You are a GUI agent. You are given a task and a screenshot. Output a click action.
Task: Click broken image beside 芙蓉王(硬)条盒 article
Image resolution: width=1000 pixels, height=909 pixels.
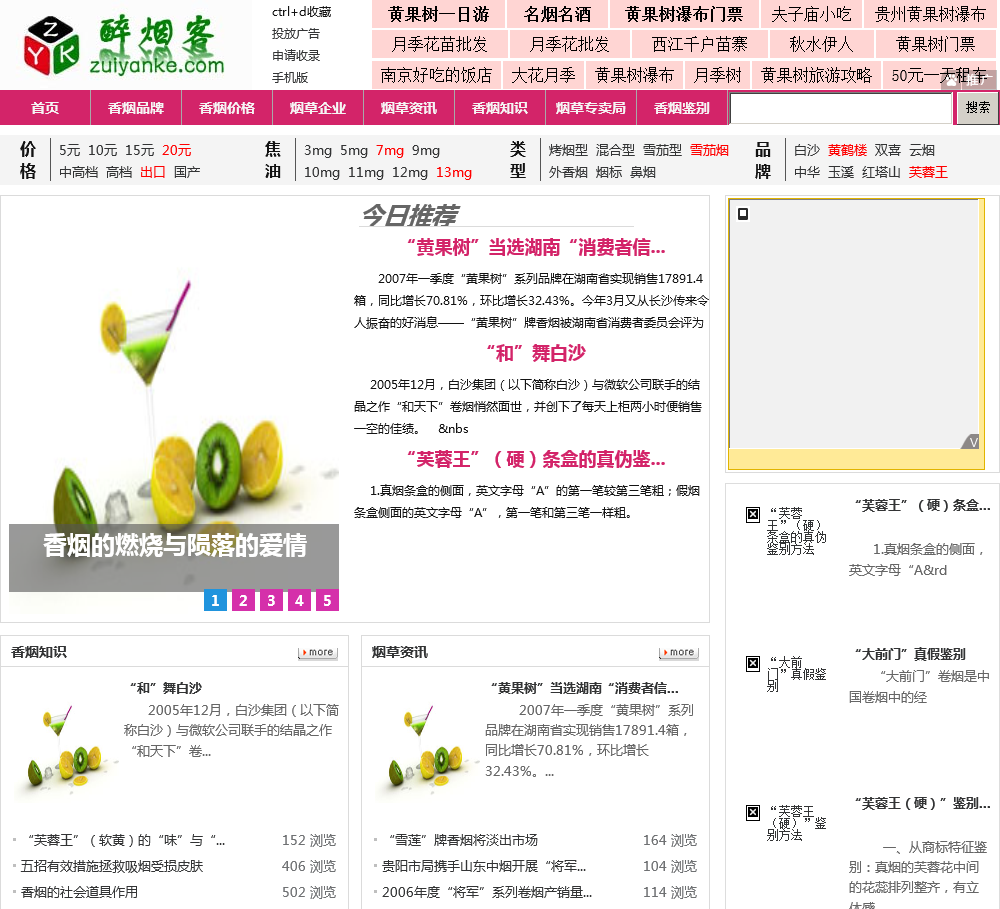click(753, 514)
